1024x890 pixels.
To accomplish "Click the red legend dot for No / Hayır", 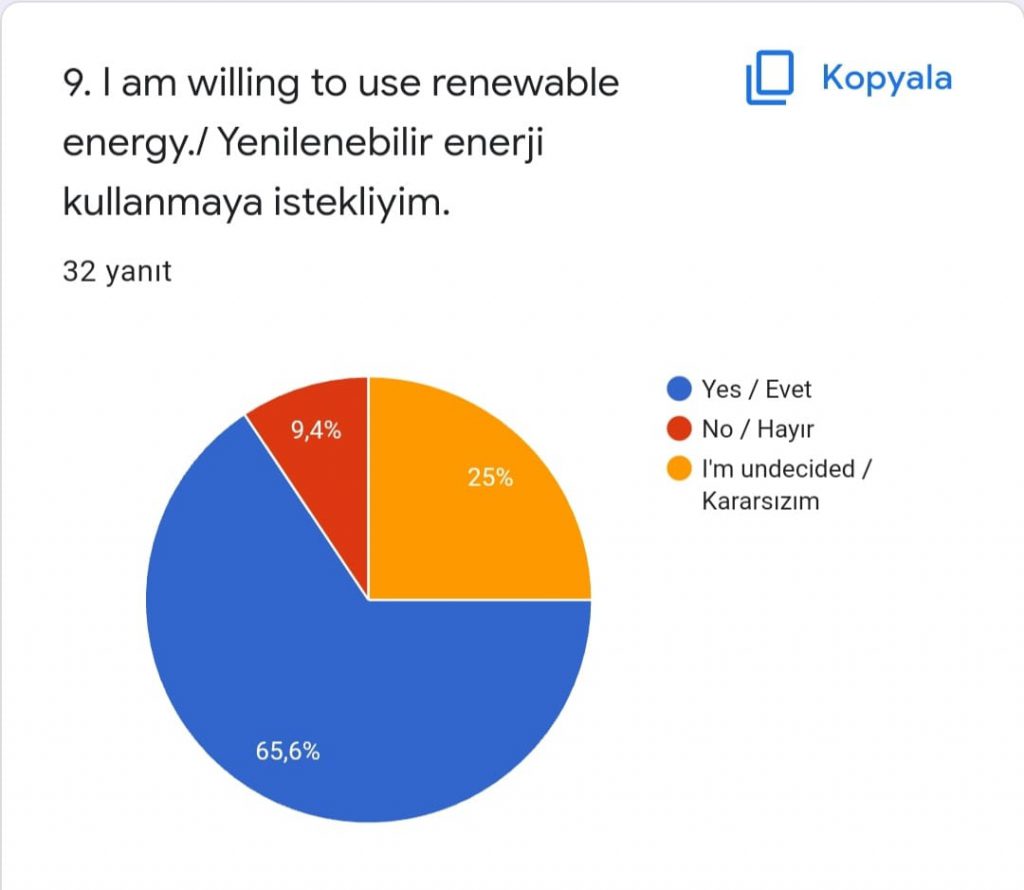I will pos(680,429).
